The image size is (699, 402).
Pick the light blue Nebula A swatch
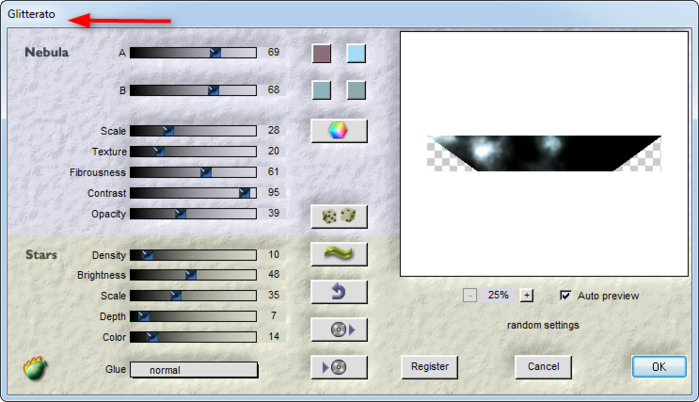tap(356, 53)
